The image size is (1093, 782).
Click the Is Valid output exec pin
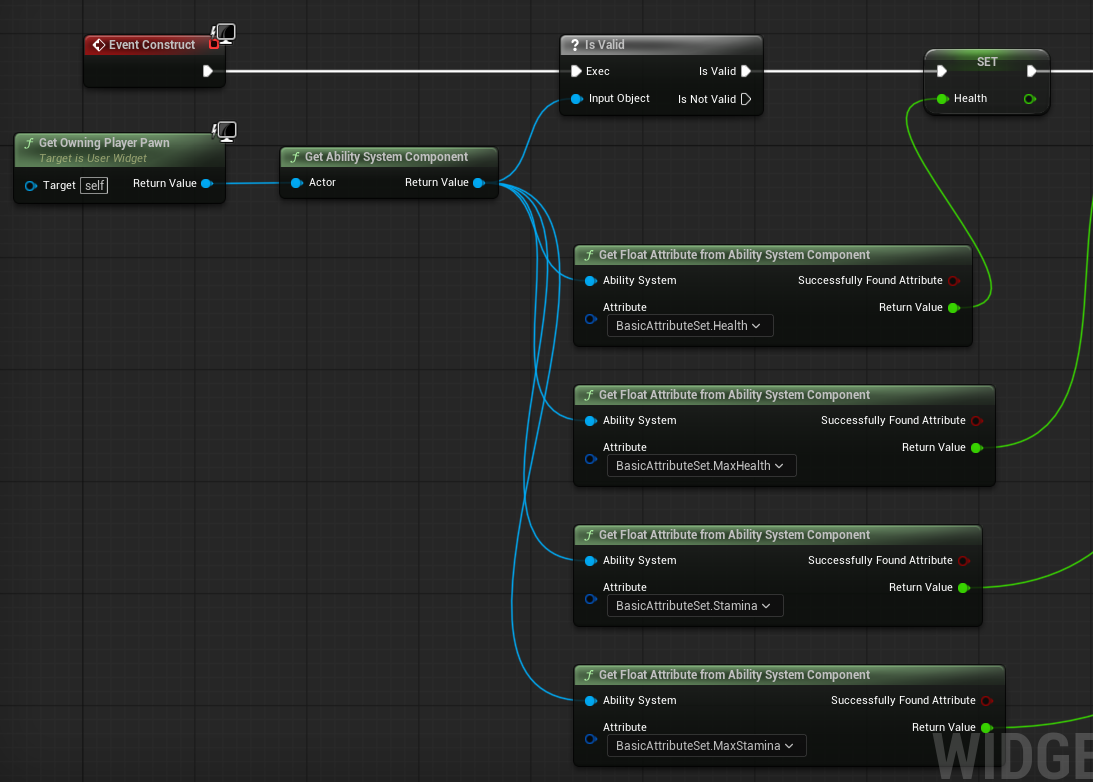click(746, 71)
